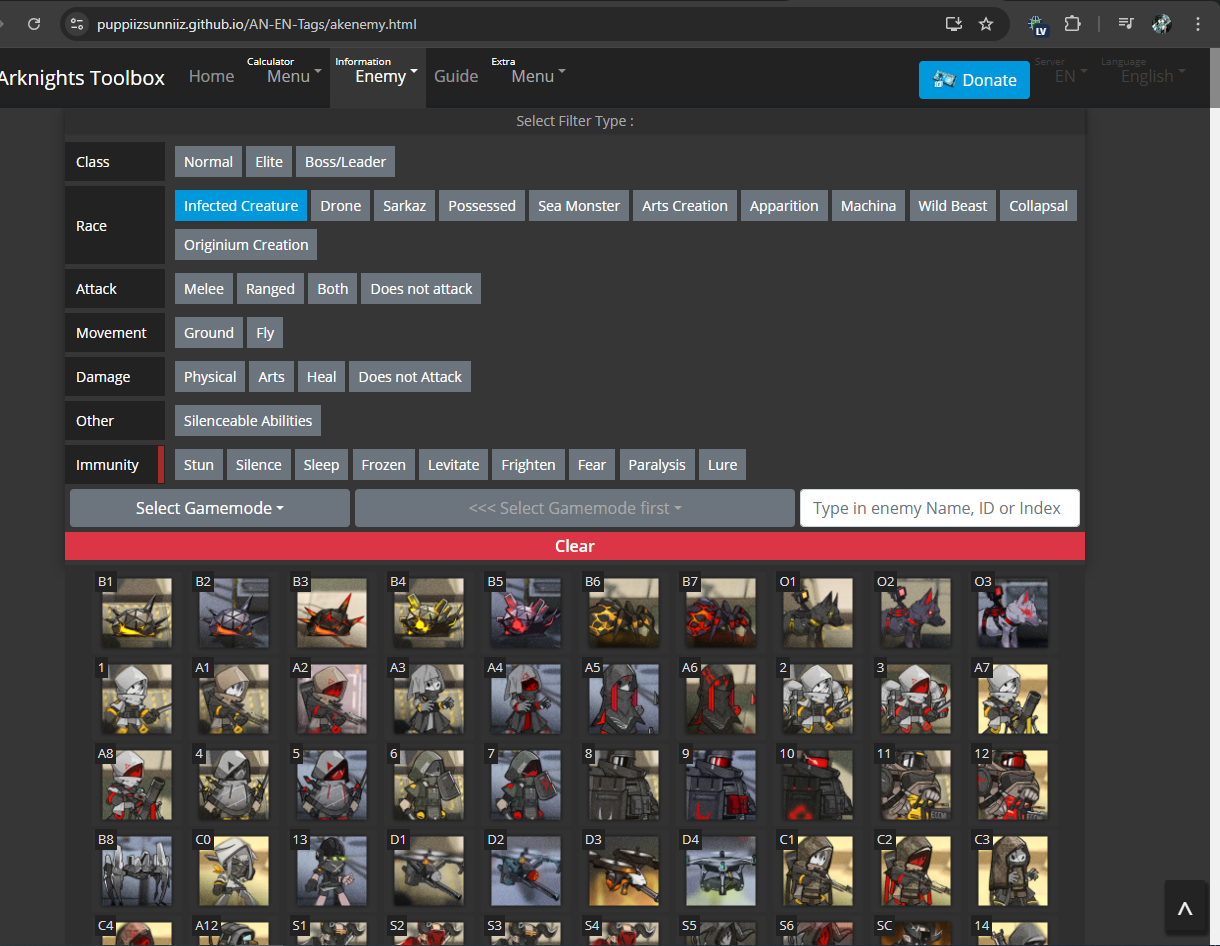Toggle Fly movement filter

[x=265, y=333]
